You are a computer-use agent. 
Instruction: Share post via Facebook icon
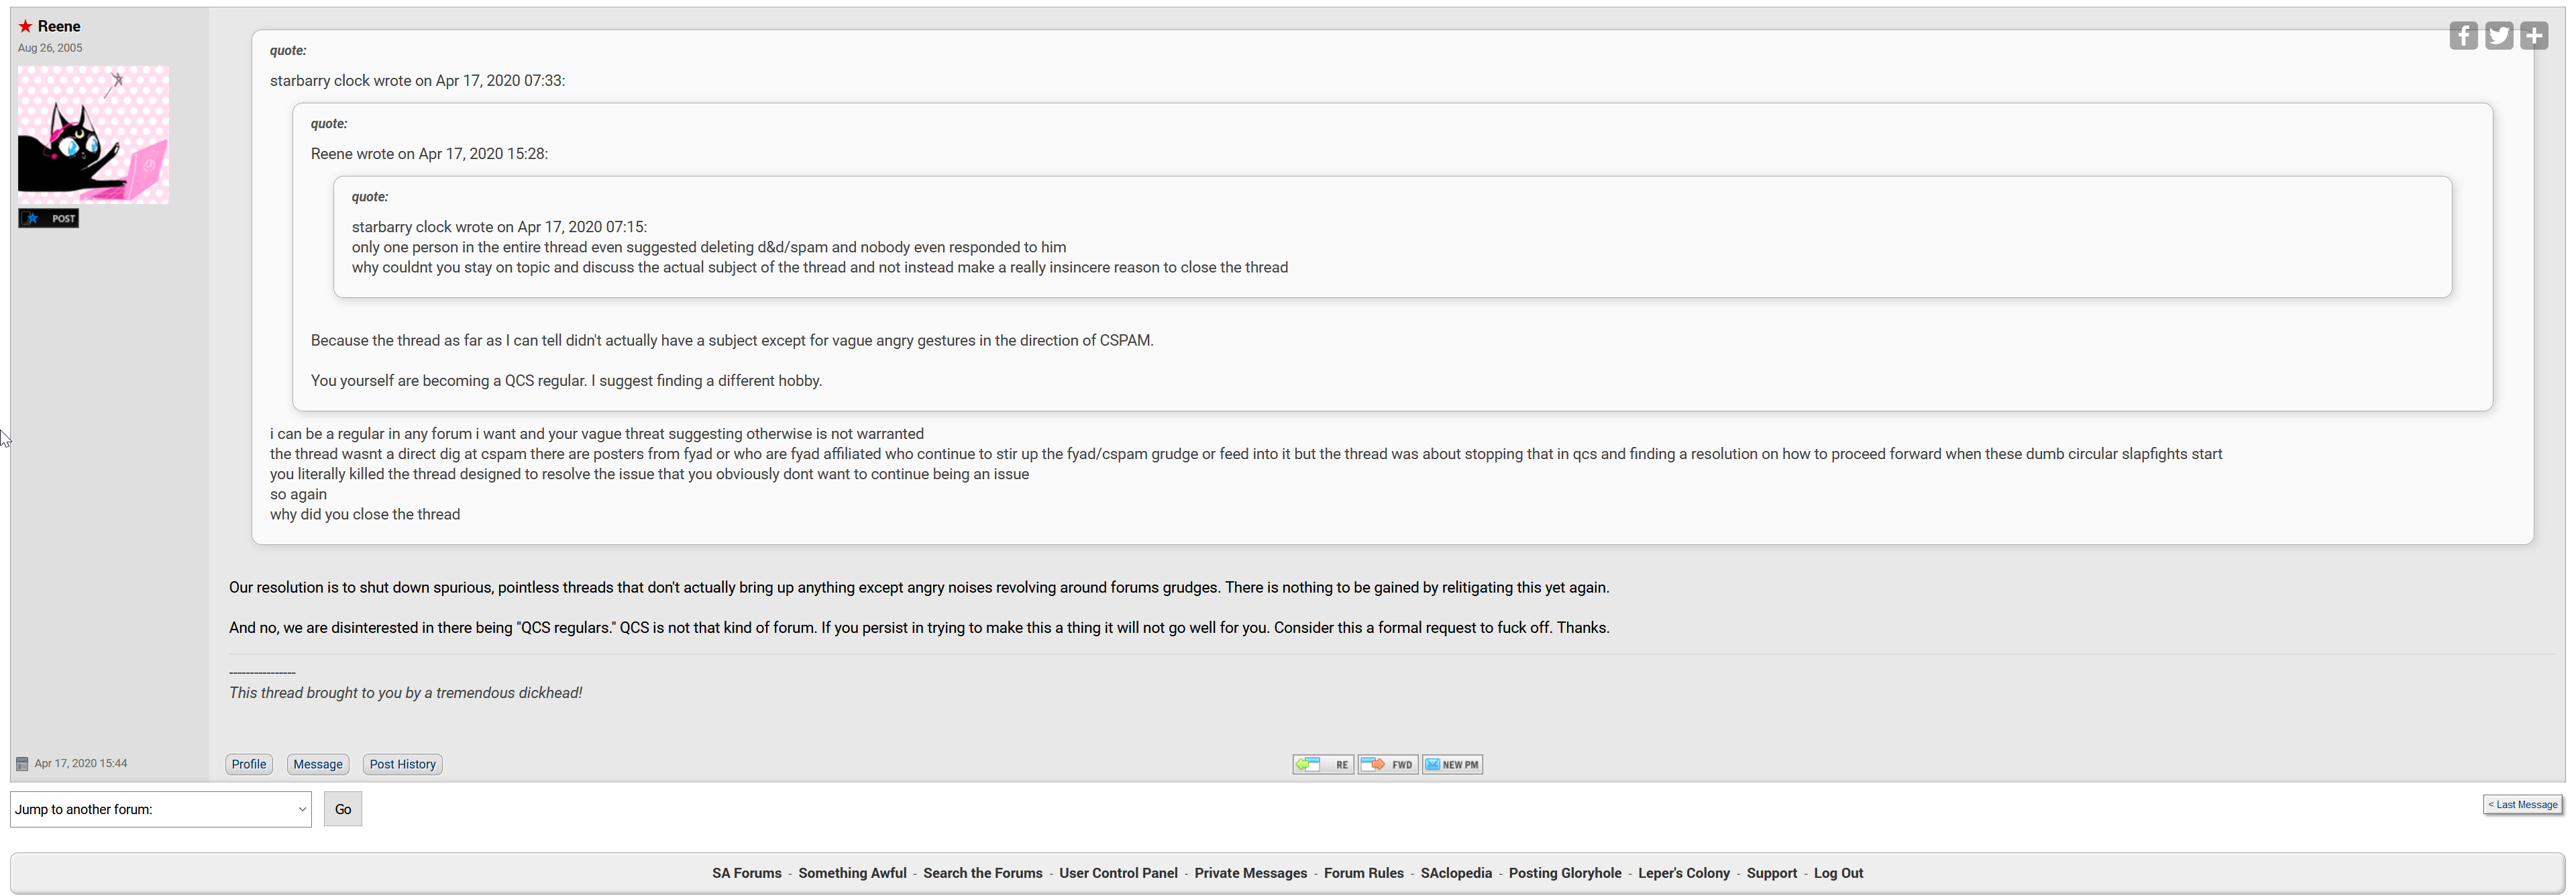click(2463, 36)
